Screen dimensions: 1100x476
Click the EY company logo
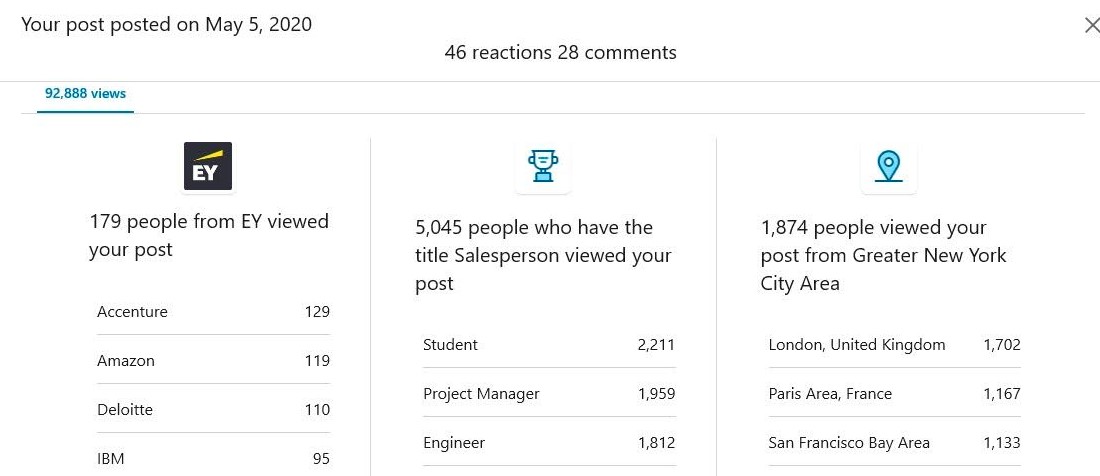(208, 166)
